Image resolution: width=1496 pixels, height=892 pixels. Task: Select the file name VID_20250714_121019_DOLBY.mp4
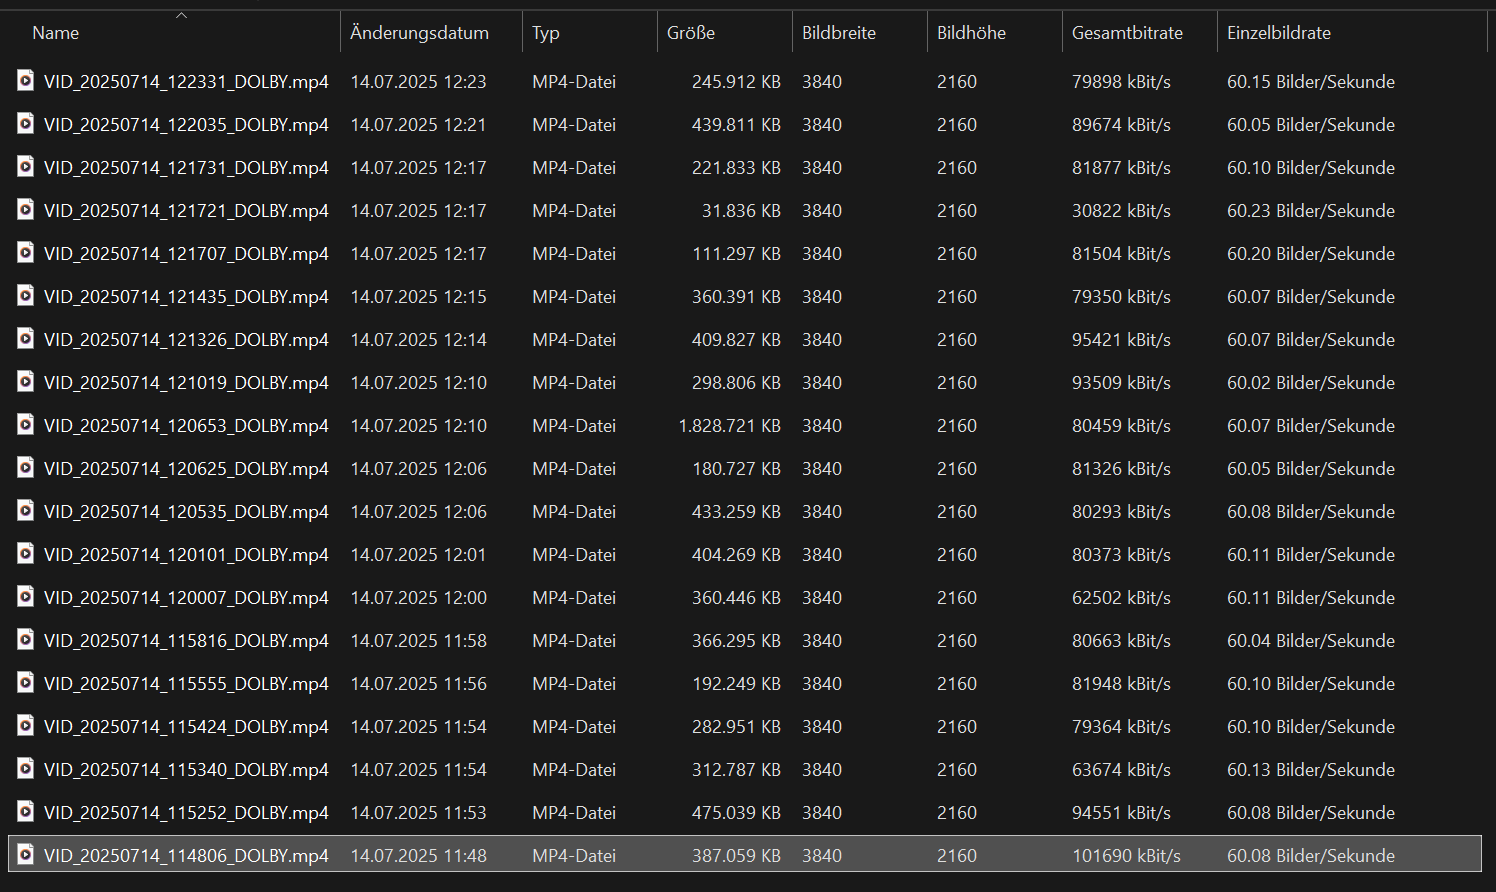click(186, 383)
